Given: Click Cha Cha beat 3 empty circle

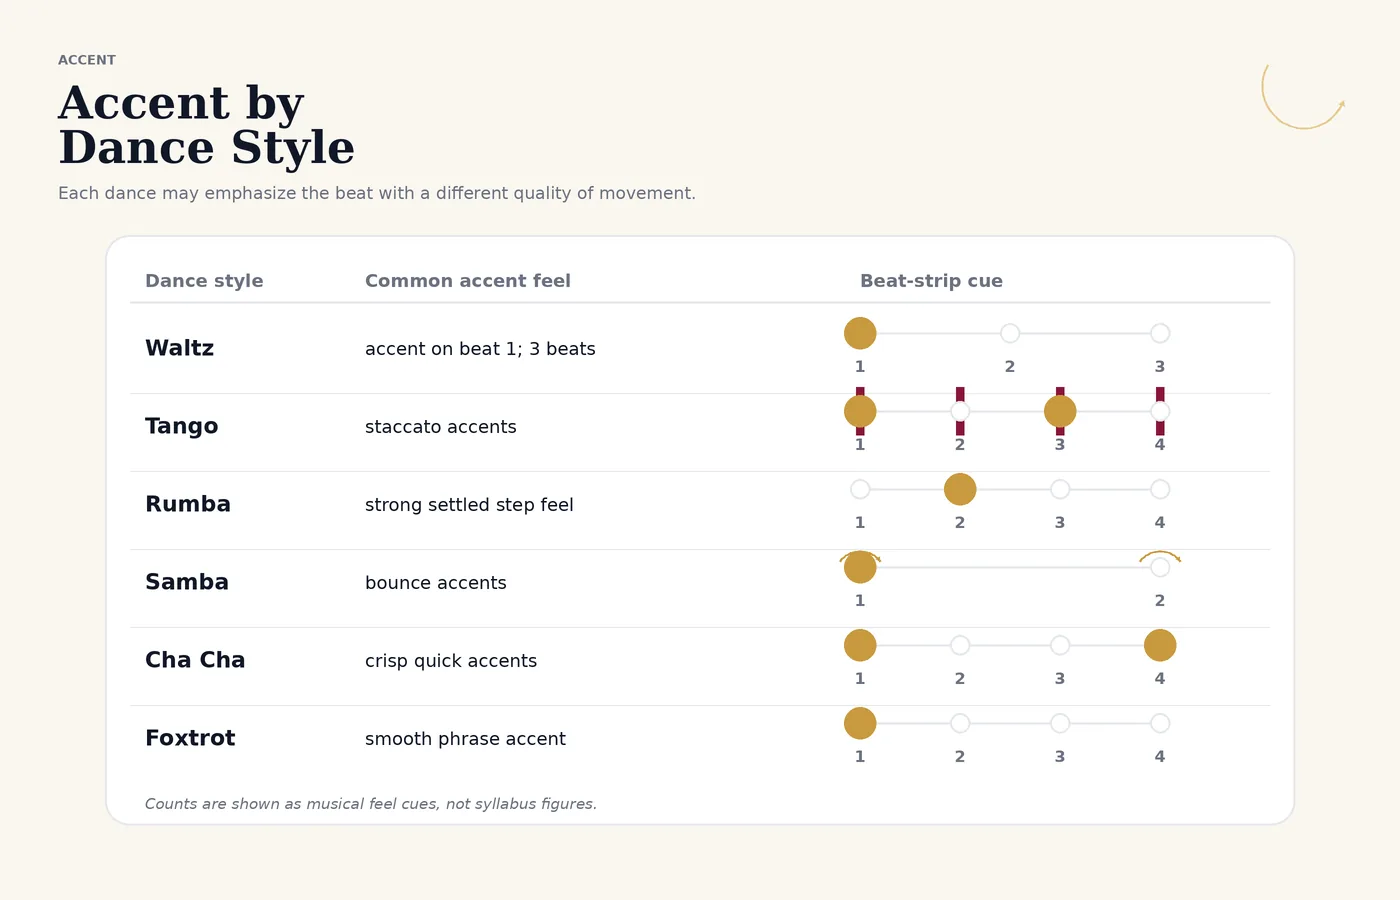Looking at the screenshot, I should coord(1060,645).
